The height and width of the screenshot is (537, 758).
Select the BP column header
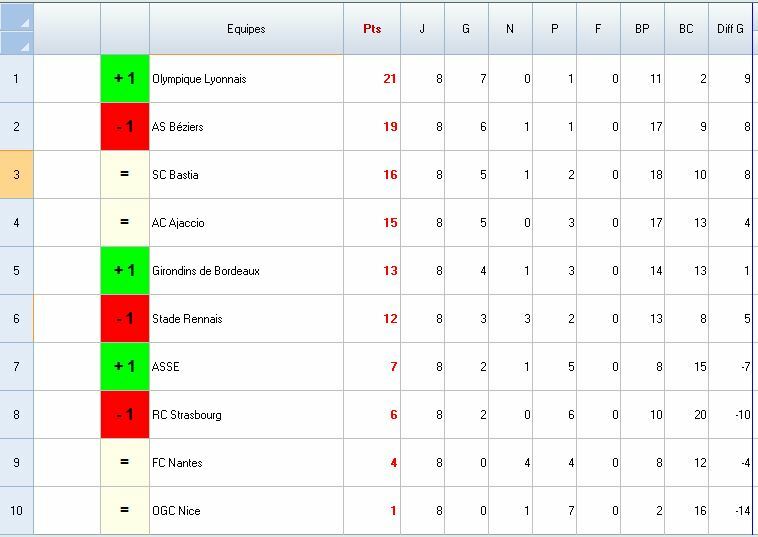click(642, 29)
